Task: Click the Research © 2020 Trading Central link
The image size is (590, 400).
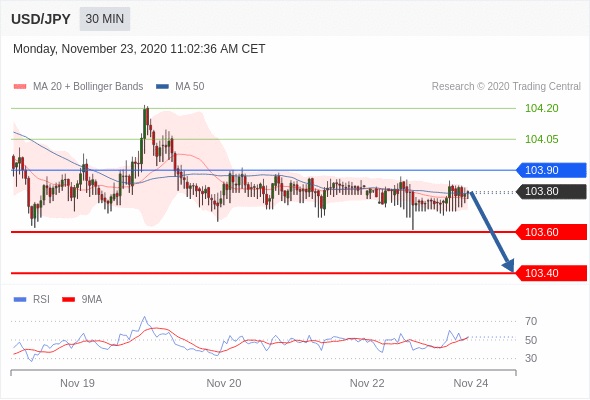Action: point(506,87)
